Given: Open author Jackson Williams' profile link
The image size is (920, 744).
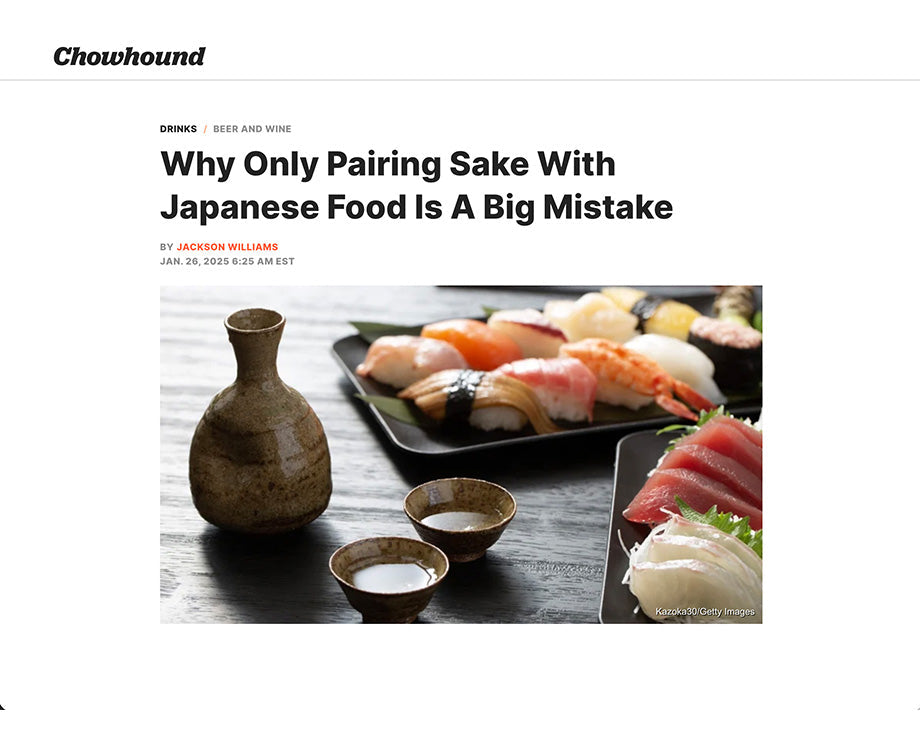Looking at the screenshot, I should (227, 247).
